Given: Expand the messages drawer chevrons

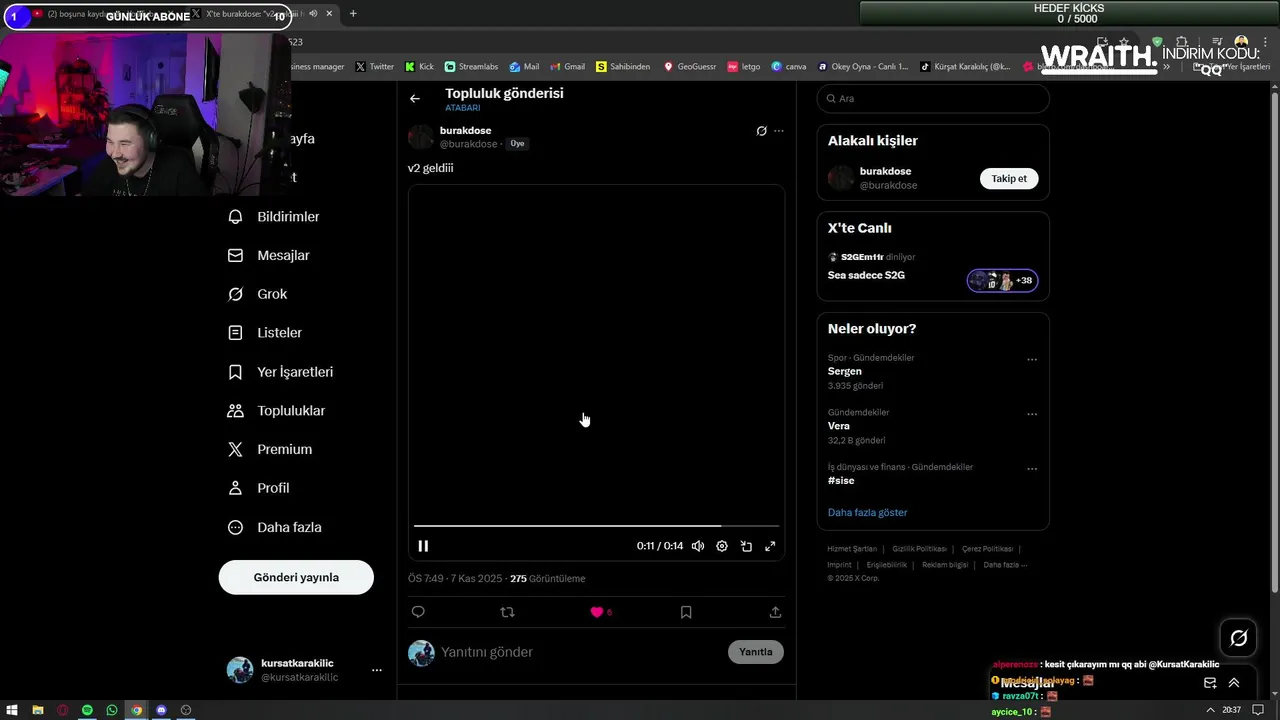Looking at the screenshot, I should coord(1234,683).
